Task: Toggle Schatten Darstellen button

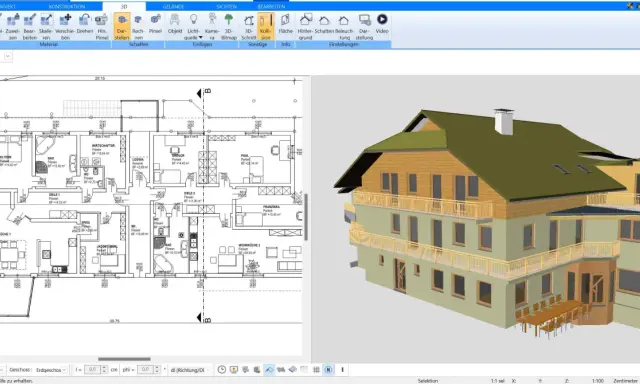Action: pos(122,27)
